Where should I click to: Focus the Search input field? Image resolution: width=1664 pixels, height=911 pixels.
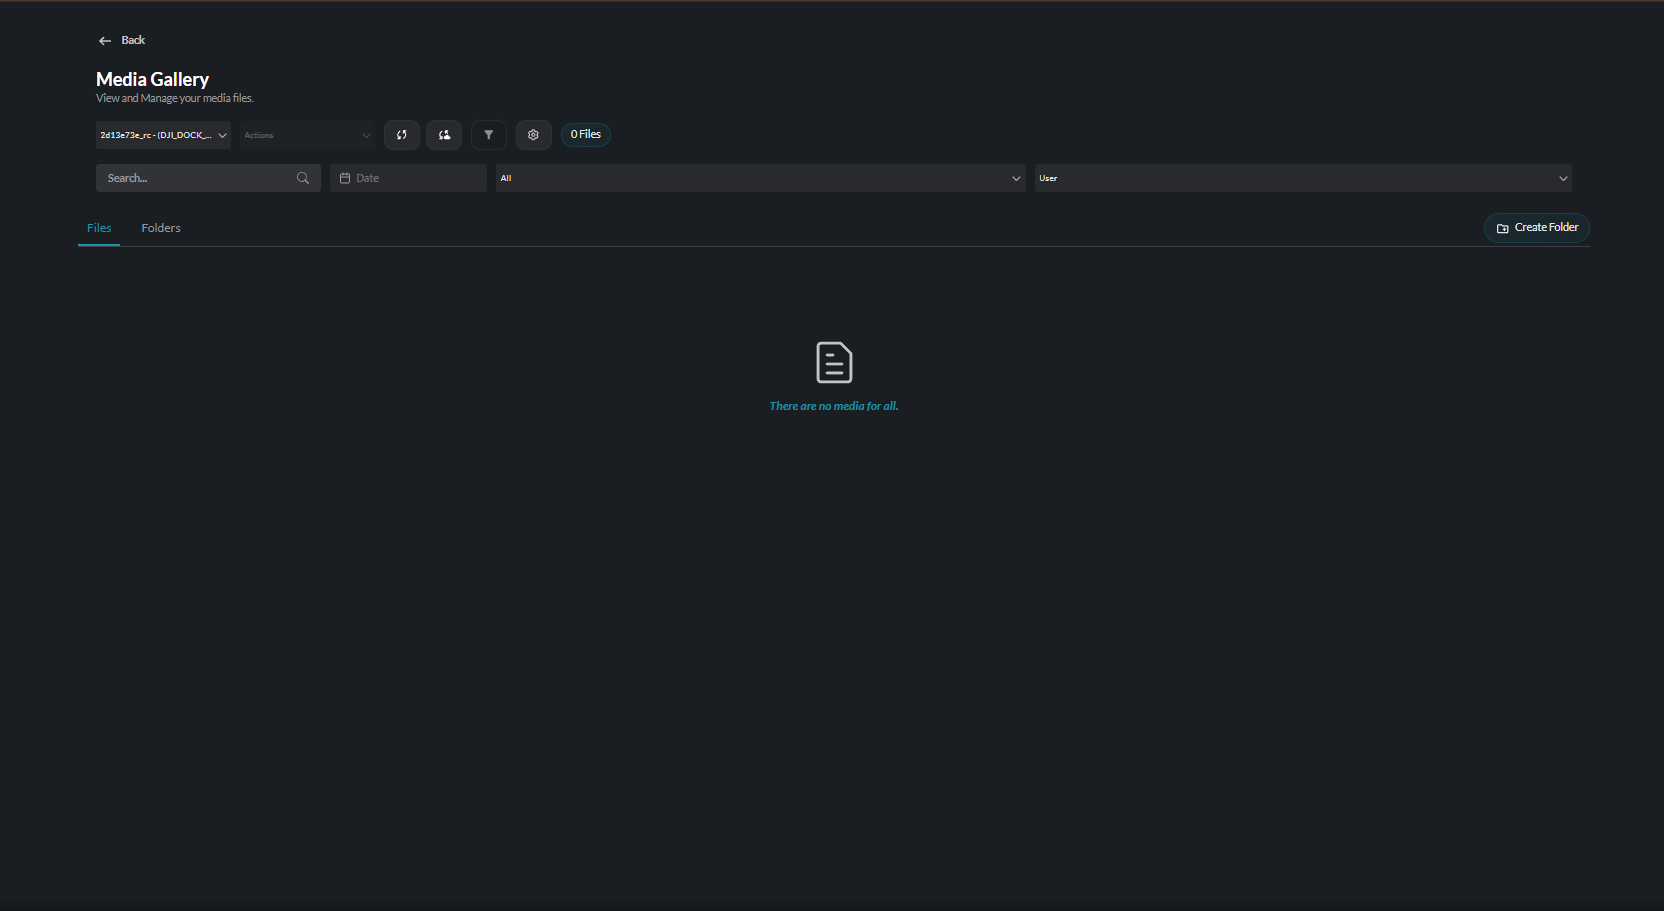pos(208,178)
